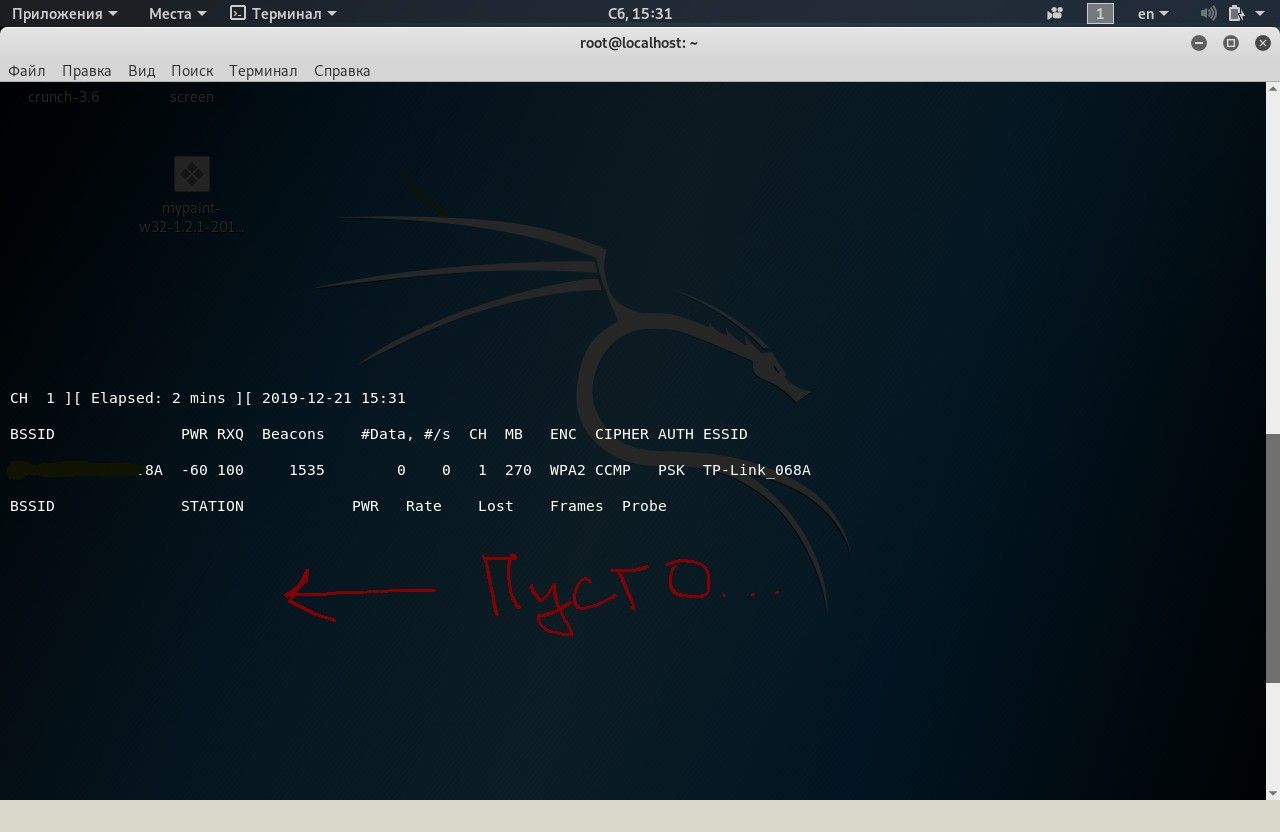Click the STATION column header
The width and height of the screenshot is (1280, 832).
click(x=212, y=506)
